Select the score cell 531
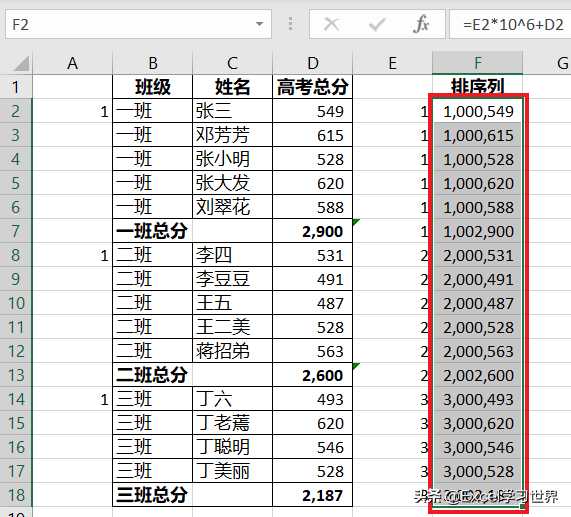Image resolution: width=571 pixels, height=517 pixels. coord(312,255)
